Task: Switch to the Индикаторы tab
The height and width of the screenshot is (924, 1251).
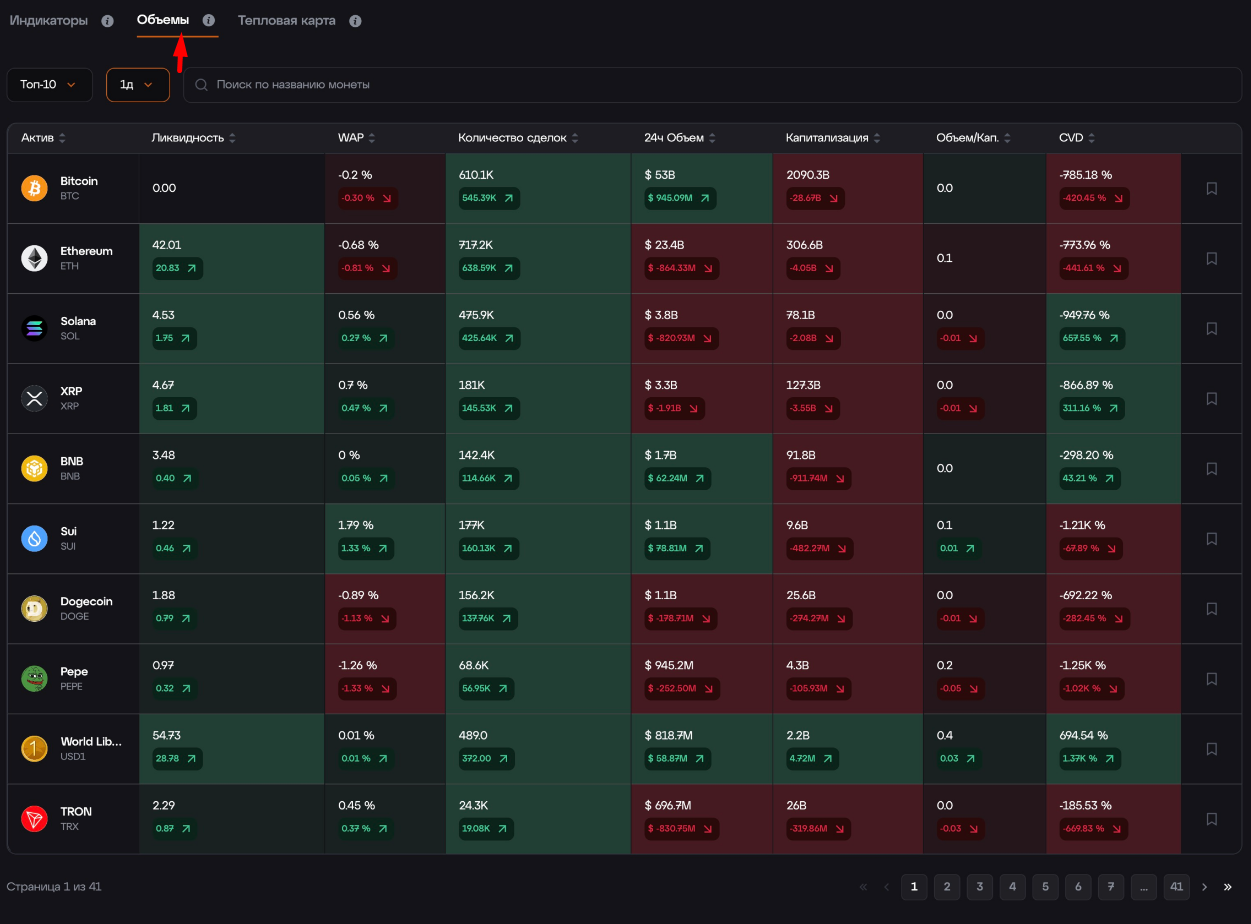Action: [x=49, y=21]
